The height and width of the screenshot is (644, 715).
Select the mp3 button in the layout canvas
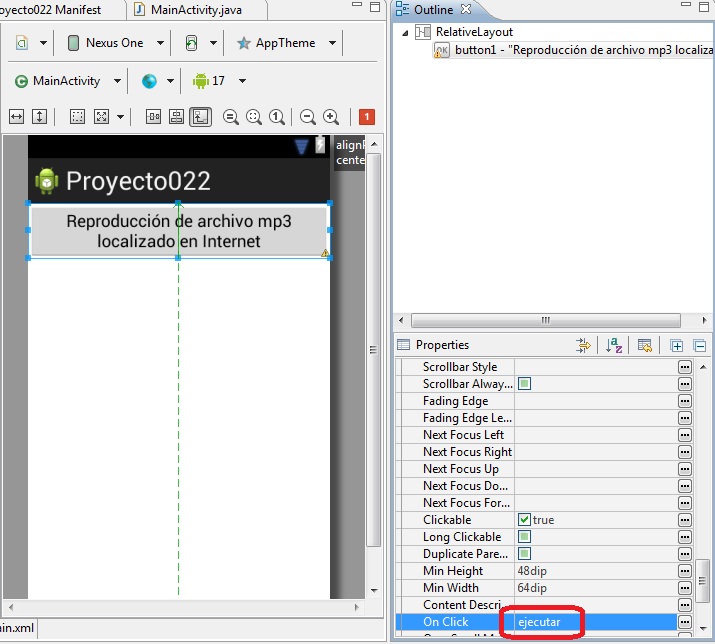tap(179, 231)
